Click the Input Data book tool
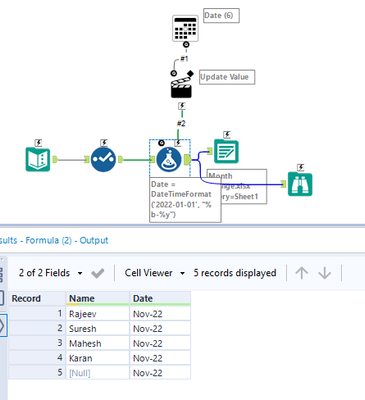Image resolution: width=365 pixels, height=400 pixels. (x=38, y=160)
